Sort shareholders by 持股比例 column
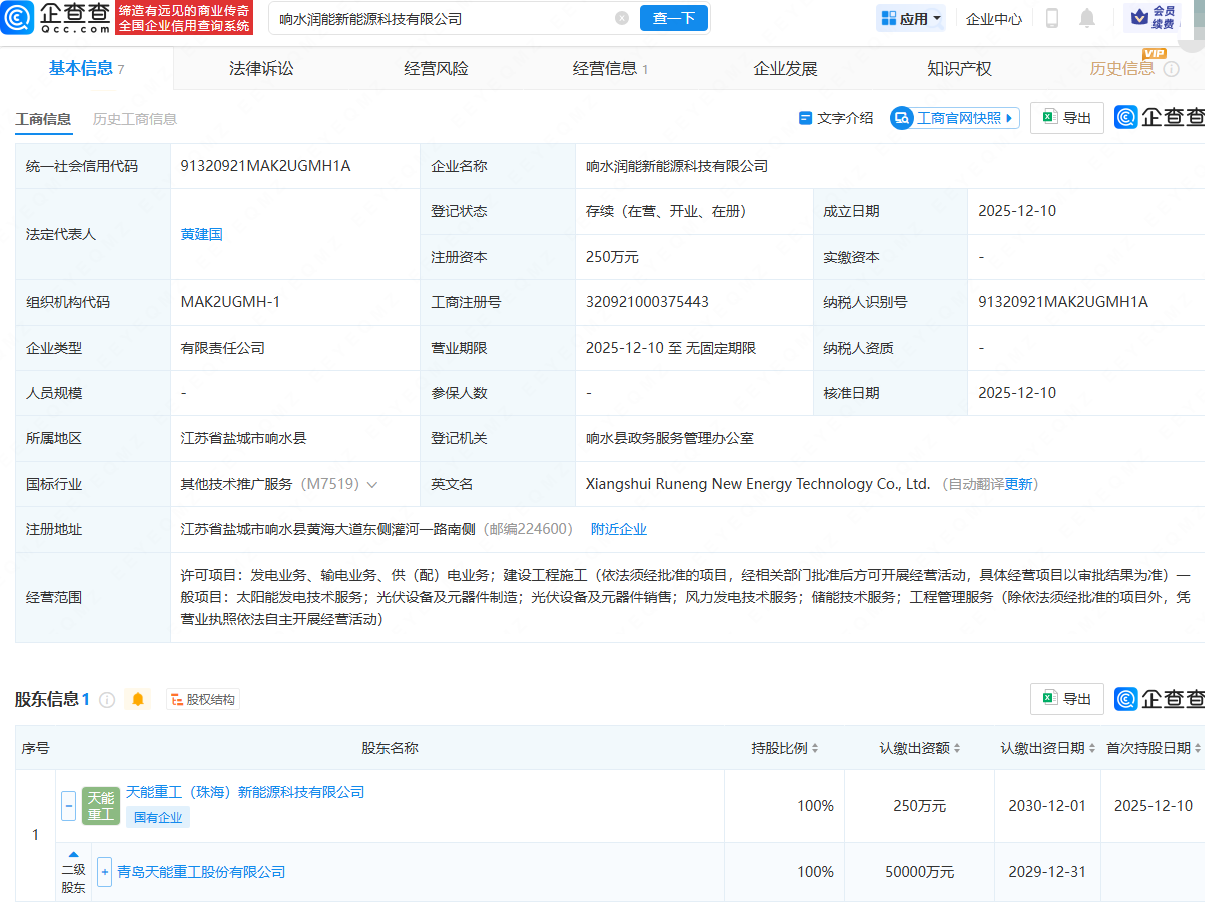Viewport: 1205px width, 902px height. coord(786,747)
